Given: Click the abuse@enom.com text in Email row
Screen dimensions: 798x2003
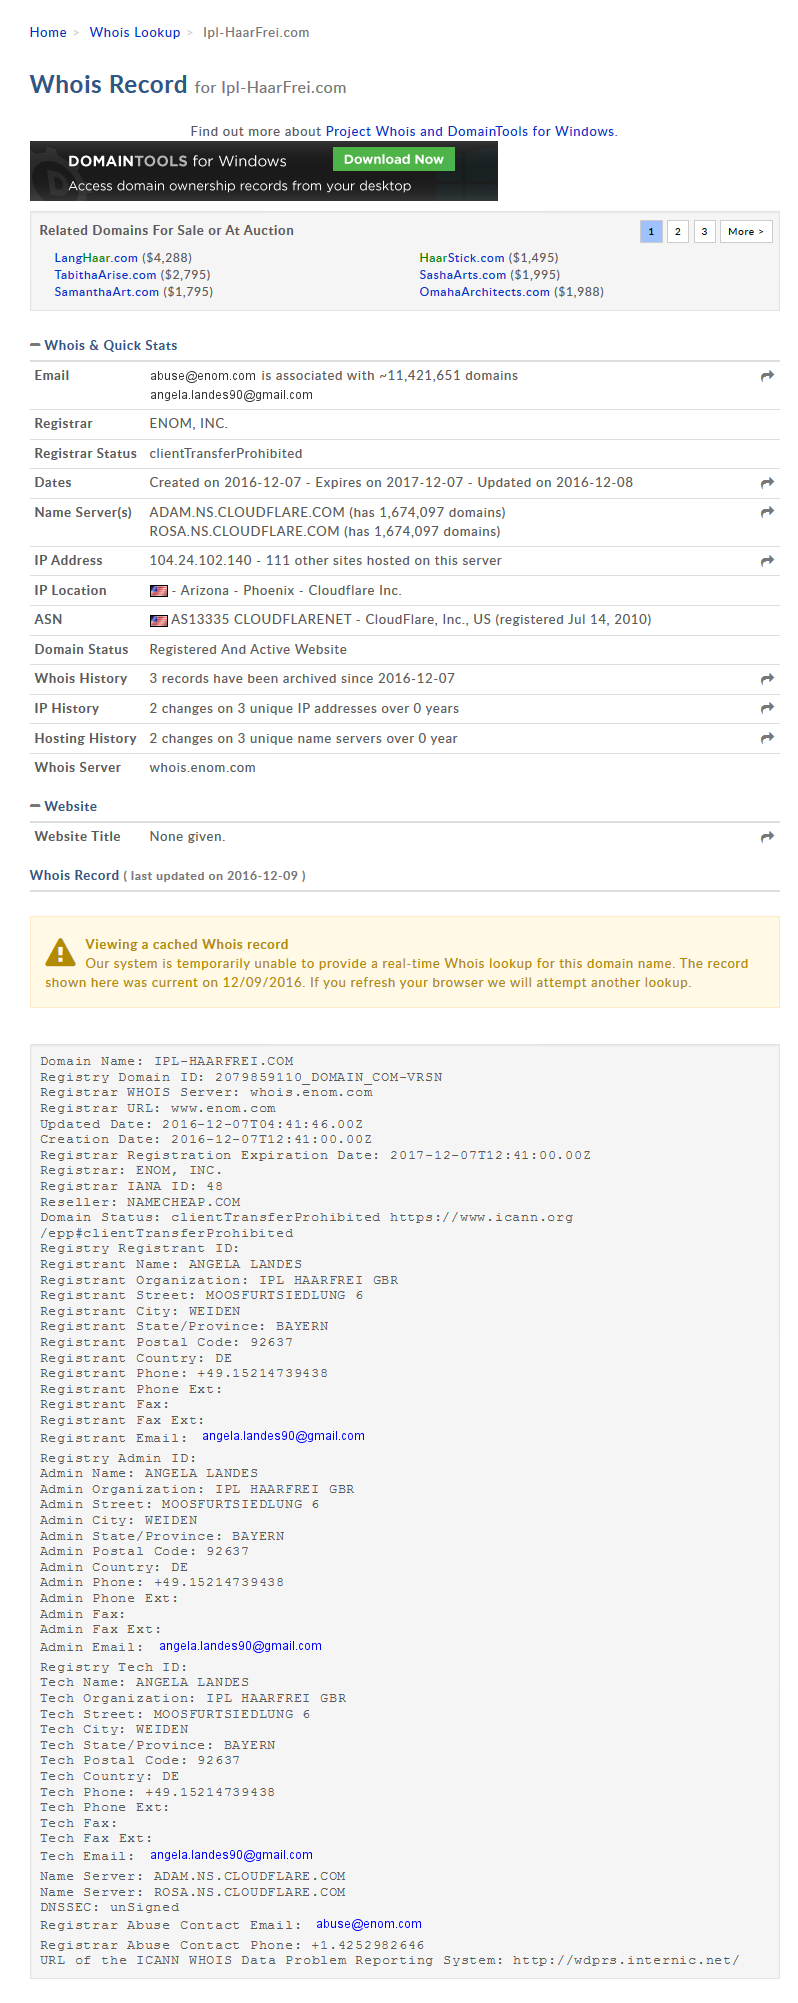Looking at the screenshot, I should pos(203,376).
